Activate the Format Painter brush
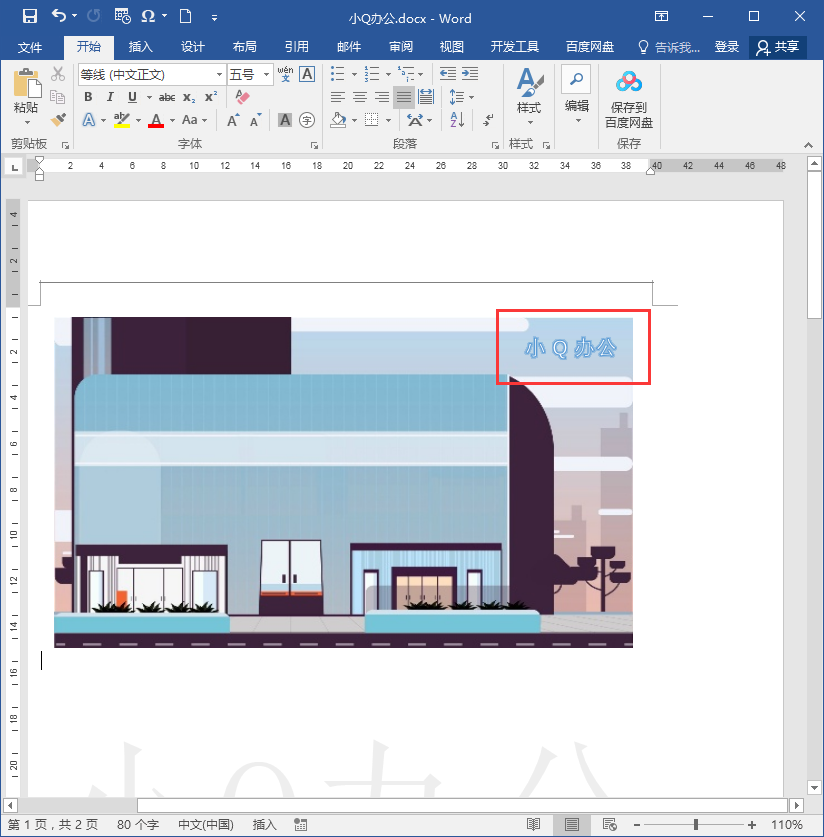 click(58, 120)
